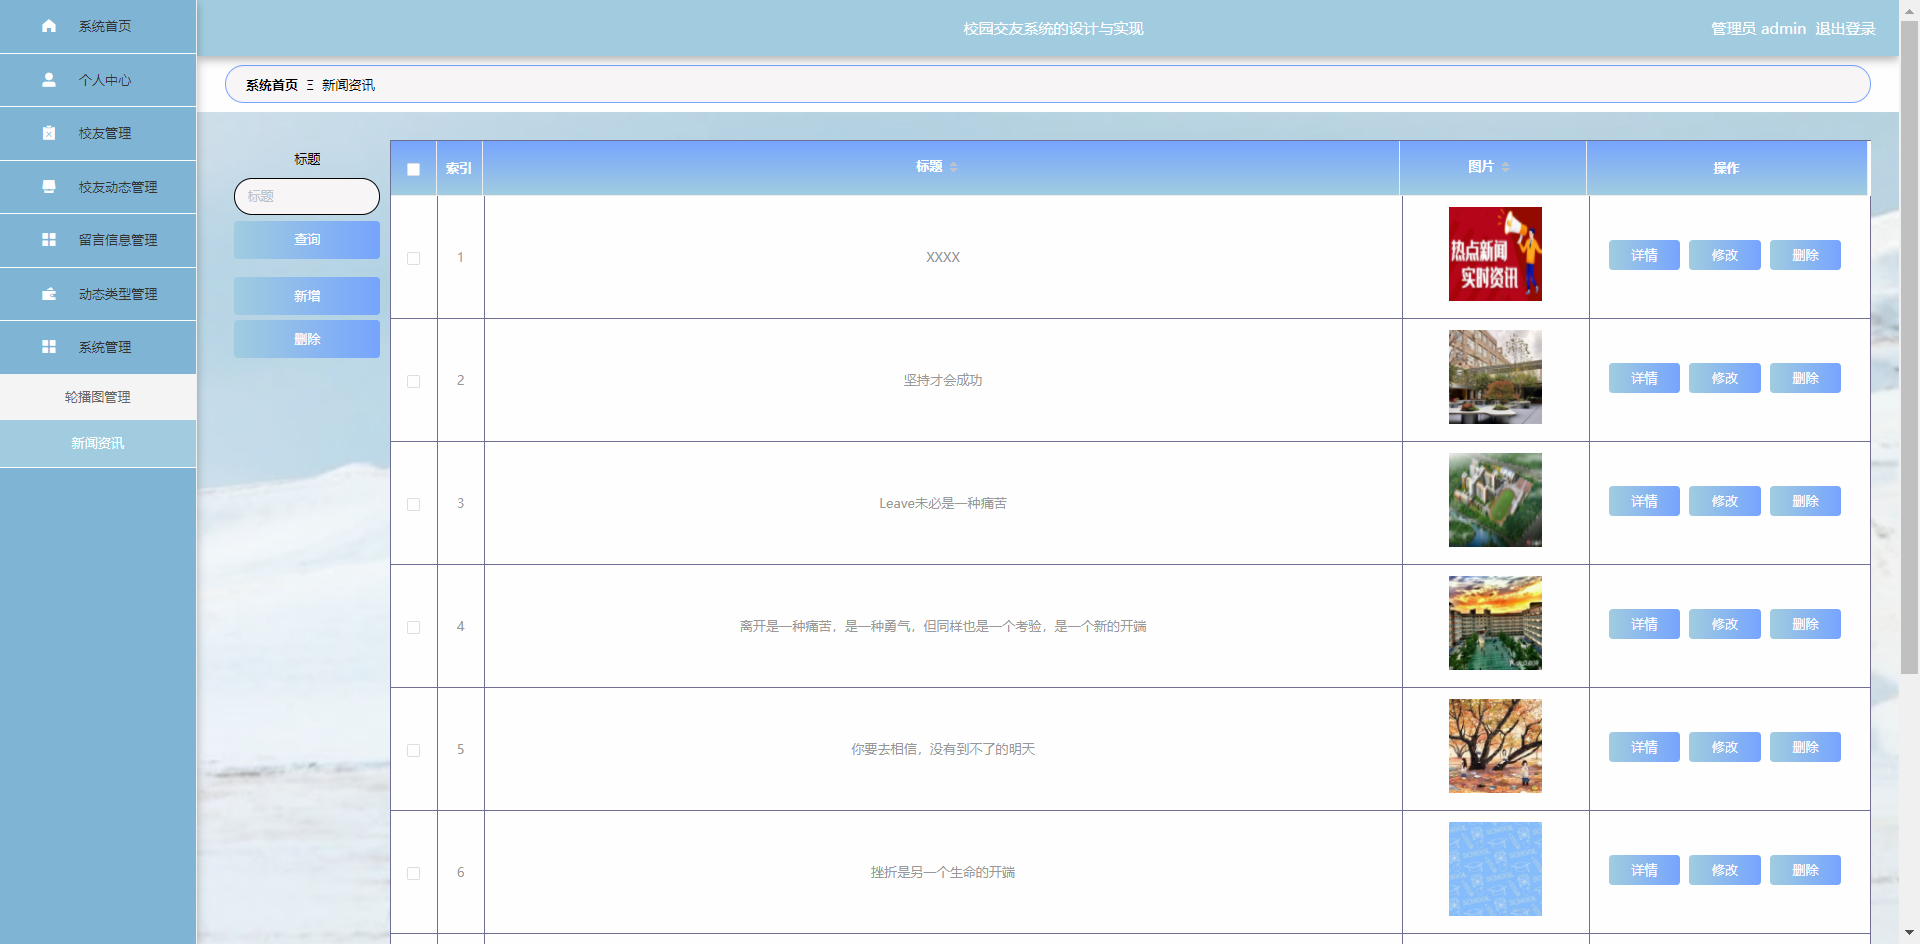The height and width of the screenshot is (944, 1920).
Task: Click the grid icon beside 系统管理
Action: pyautogui.click(x=49, y=347)
